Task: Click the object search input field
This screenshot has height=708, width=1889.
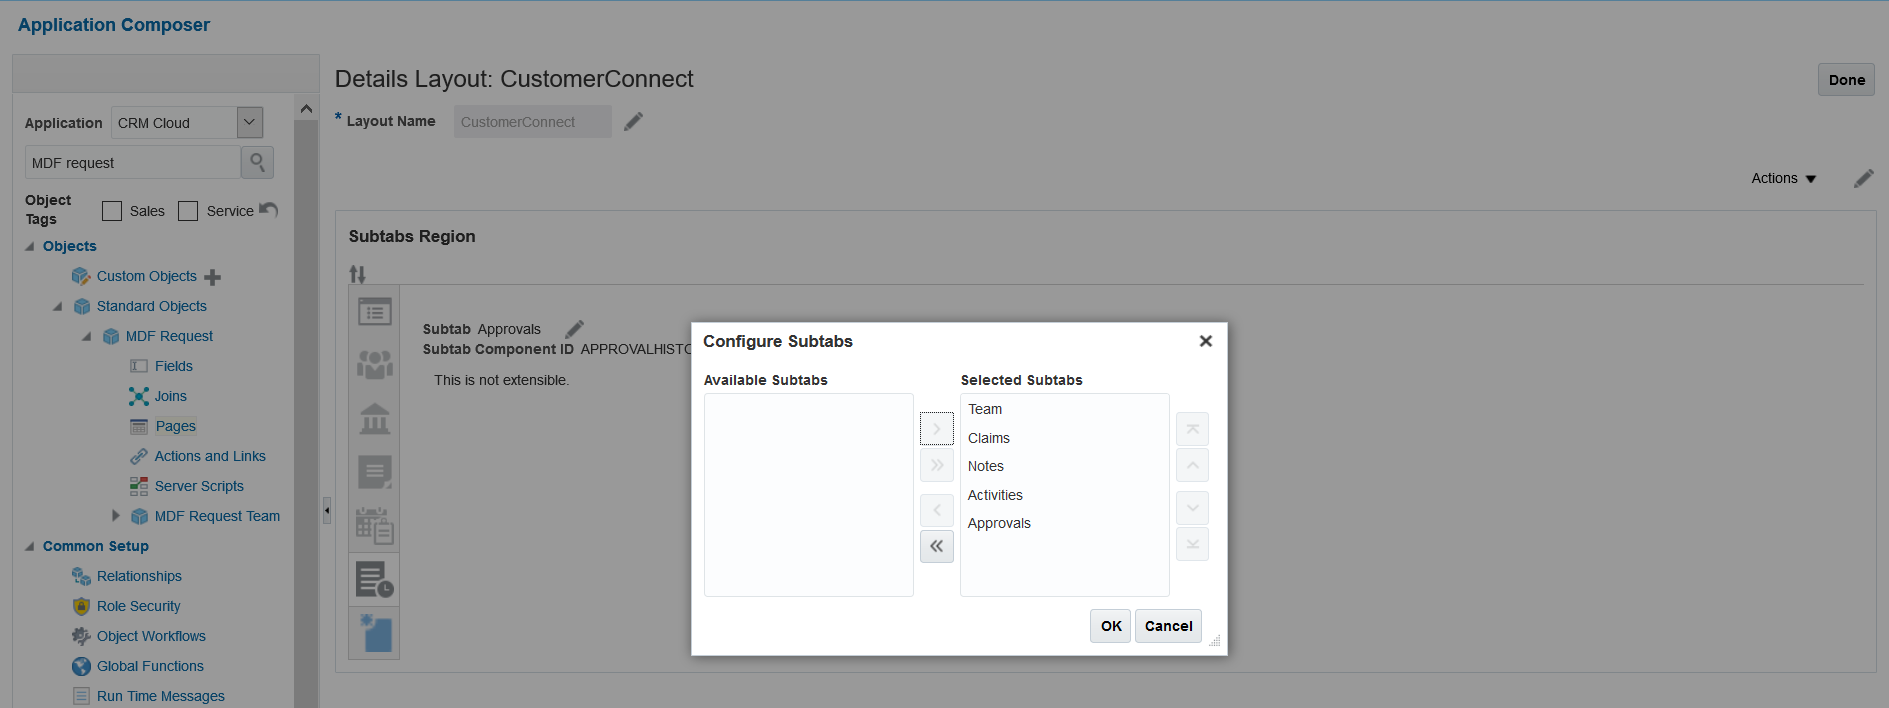Action: point(133,162)
